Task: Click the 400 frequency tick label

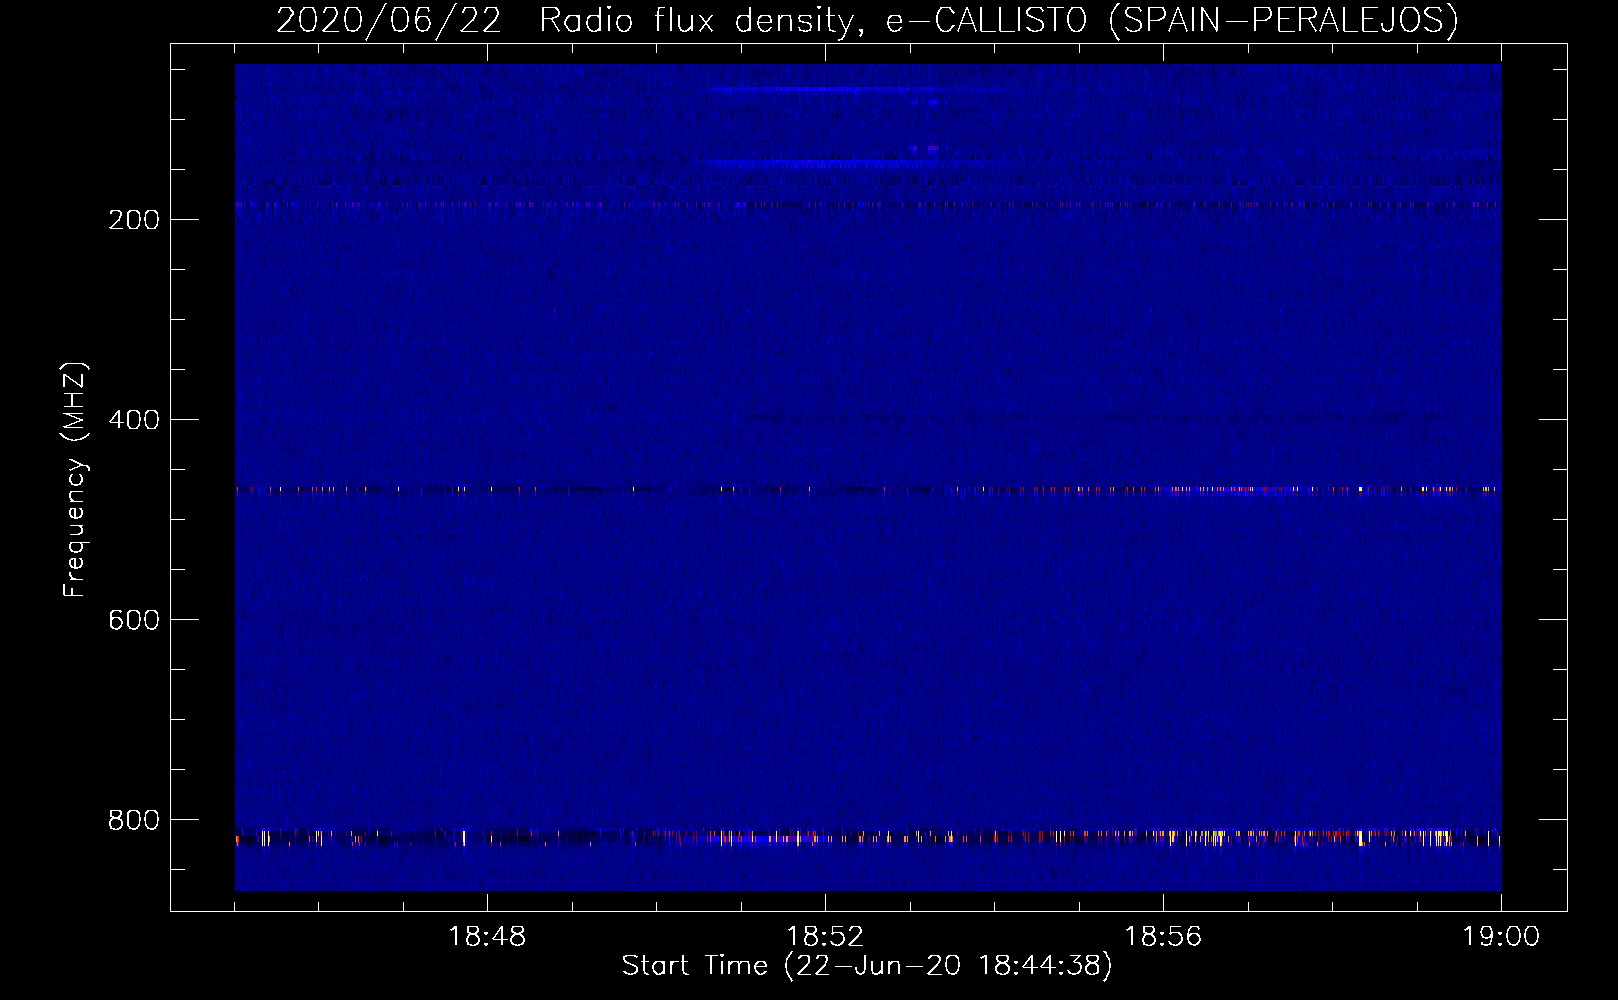Action: 134,420
